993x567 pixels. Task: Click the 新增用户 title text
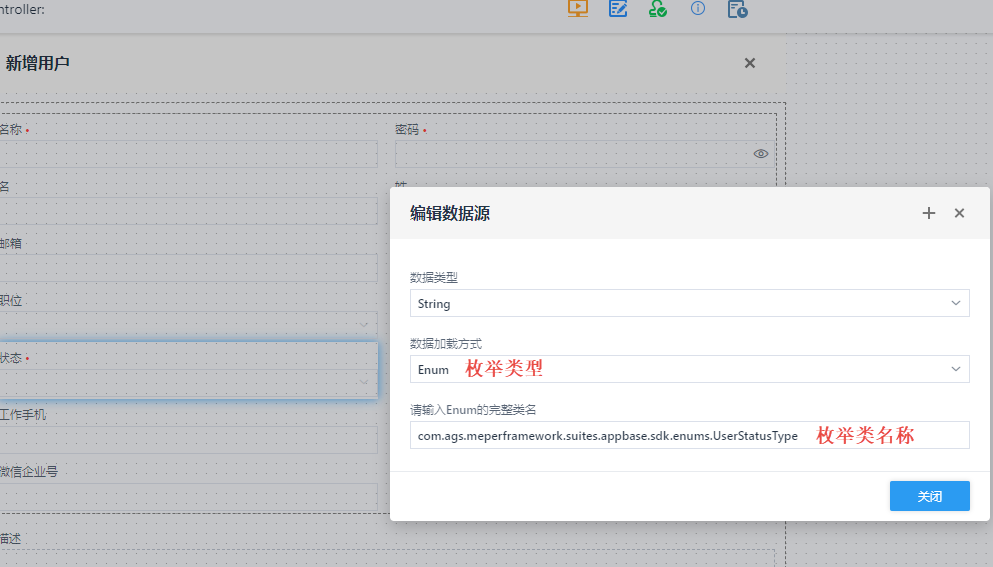tap(37, 63)
